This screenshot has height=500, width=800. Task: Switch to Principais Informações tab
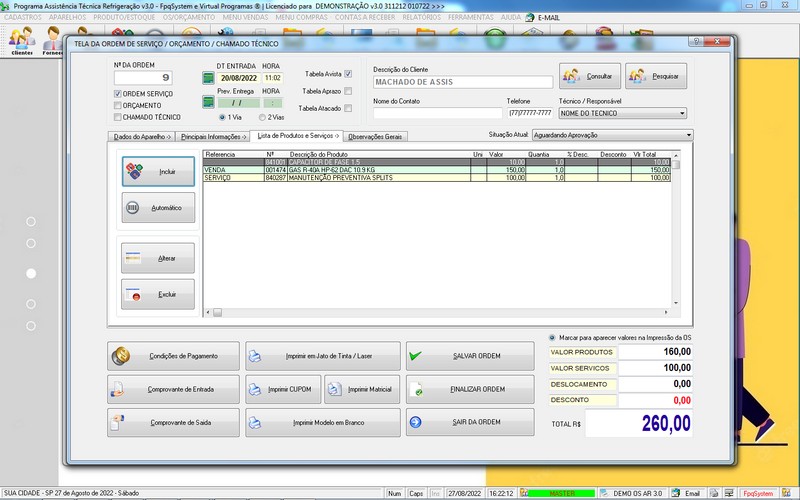pyautogui.click(x=213, y=137)
